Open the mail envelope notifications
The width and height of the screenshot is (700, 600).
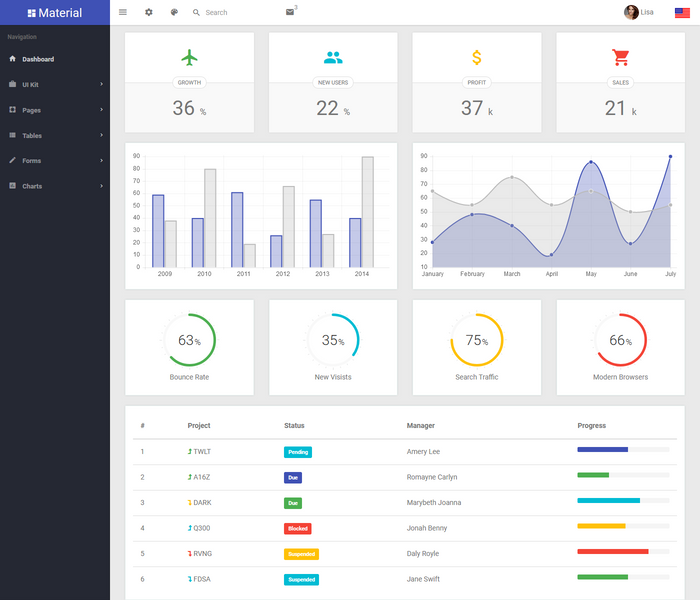point(290,12)
